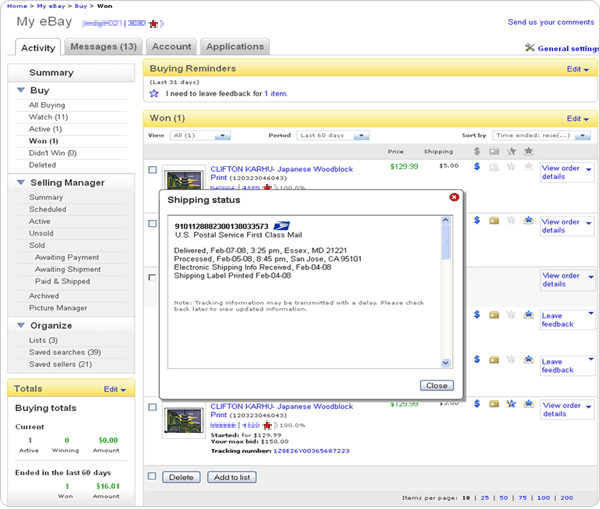Tick the checkbox for the listing showing a tracking number

pos(152,407)
